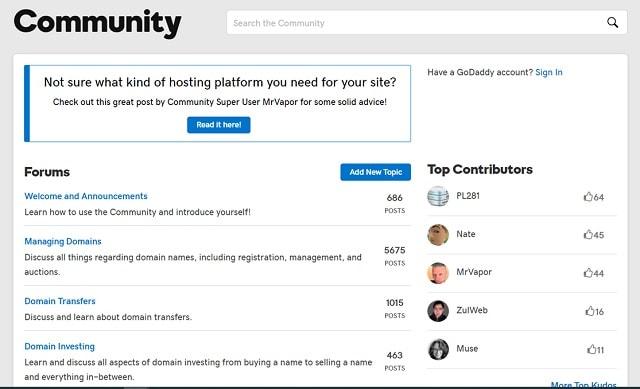Click the 'Have a GoDaddy account?' text
Viewport: 640px width, 389px height.
coord(480,72)
